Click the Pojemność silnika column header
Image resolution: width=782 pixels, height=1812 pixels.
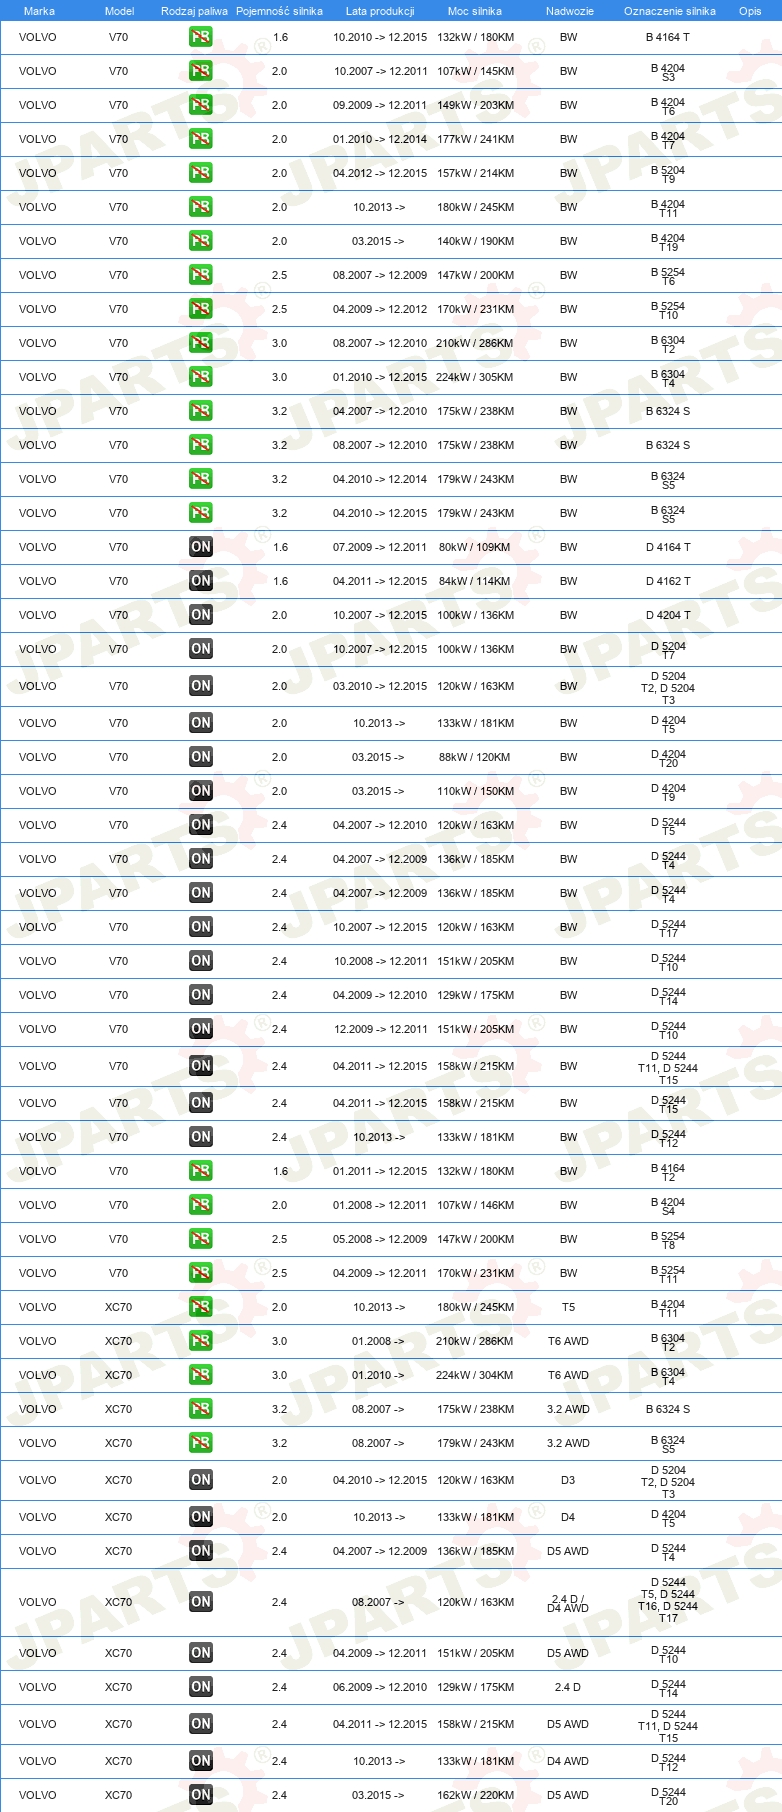pos(279,11)
